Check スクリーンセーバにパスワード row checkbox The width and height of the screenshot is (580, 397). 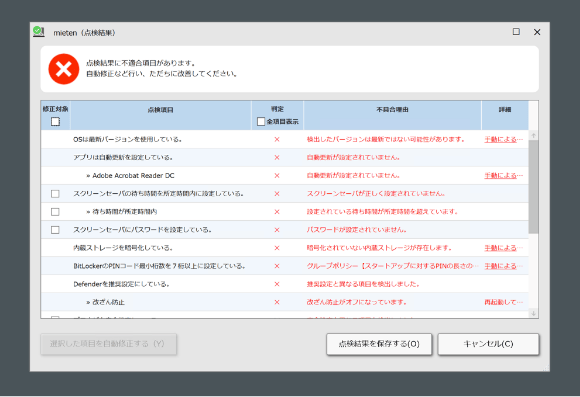point(55,230)
